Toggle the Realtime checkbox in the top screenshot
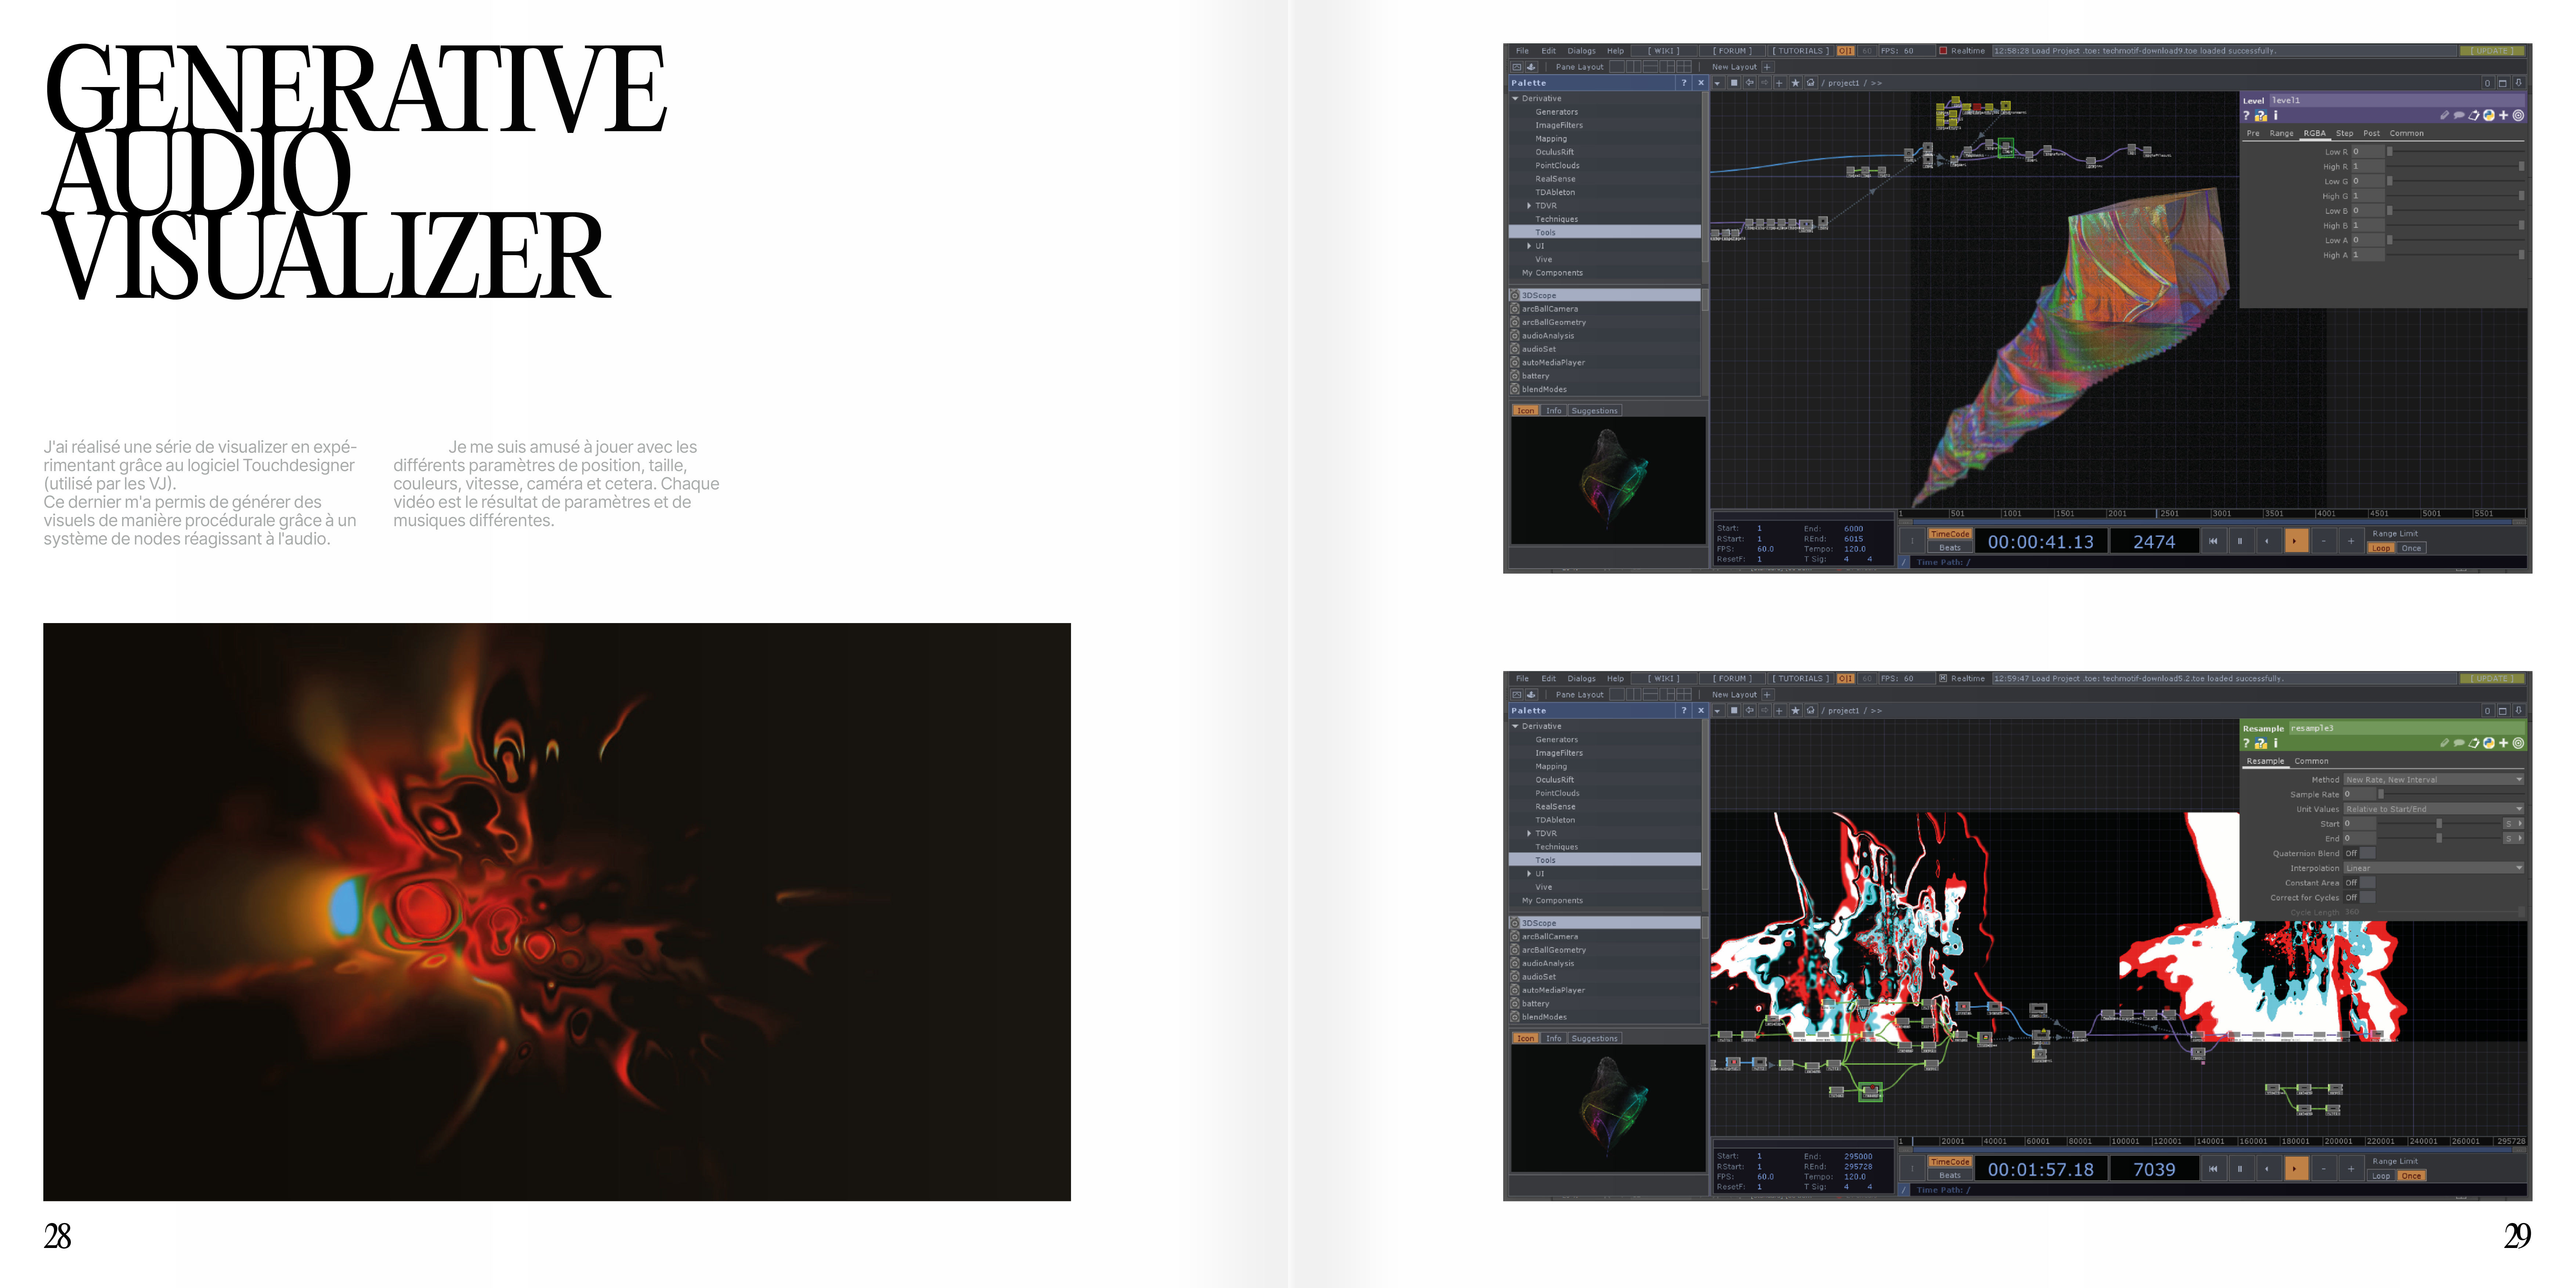 click(1943, 51)
